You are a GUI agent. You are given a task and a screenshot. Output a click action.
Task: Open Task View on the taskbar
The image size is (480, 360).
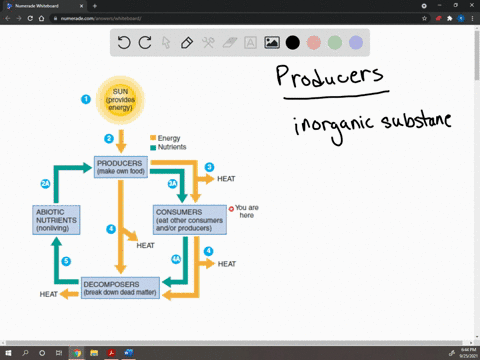tap(59, 353)
